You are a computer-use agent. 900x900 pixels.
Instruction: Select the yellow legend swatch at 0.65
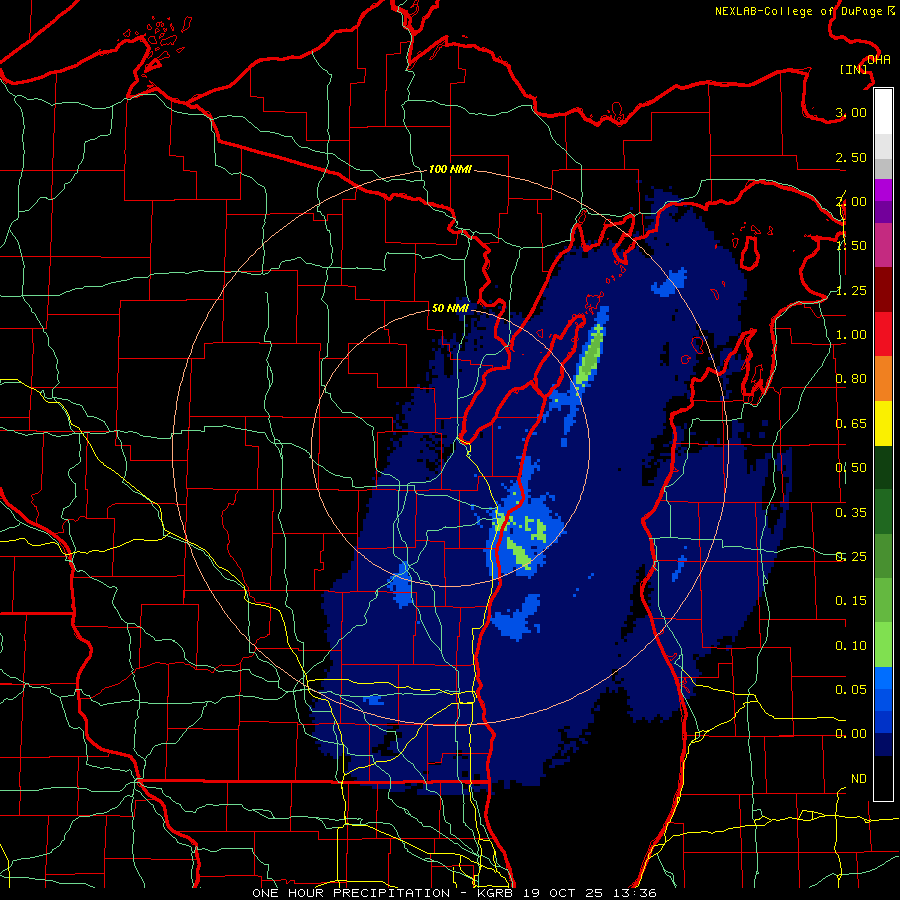[883, 423]
